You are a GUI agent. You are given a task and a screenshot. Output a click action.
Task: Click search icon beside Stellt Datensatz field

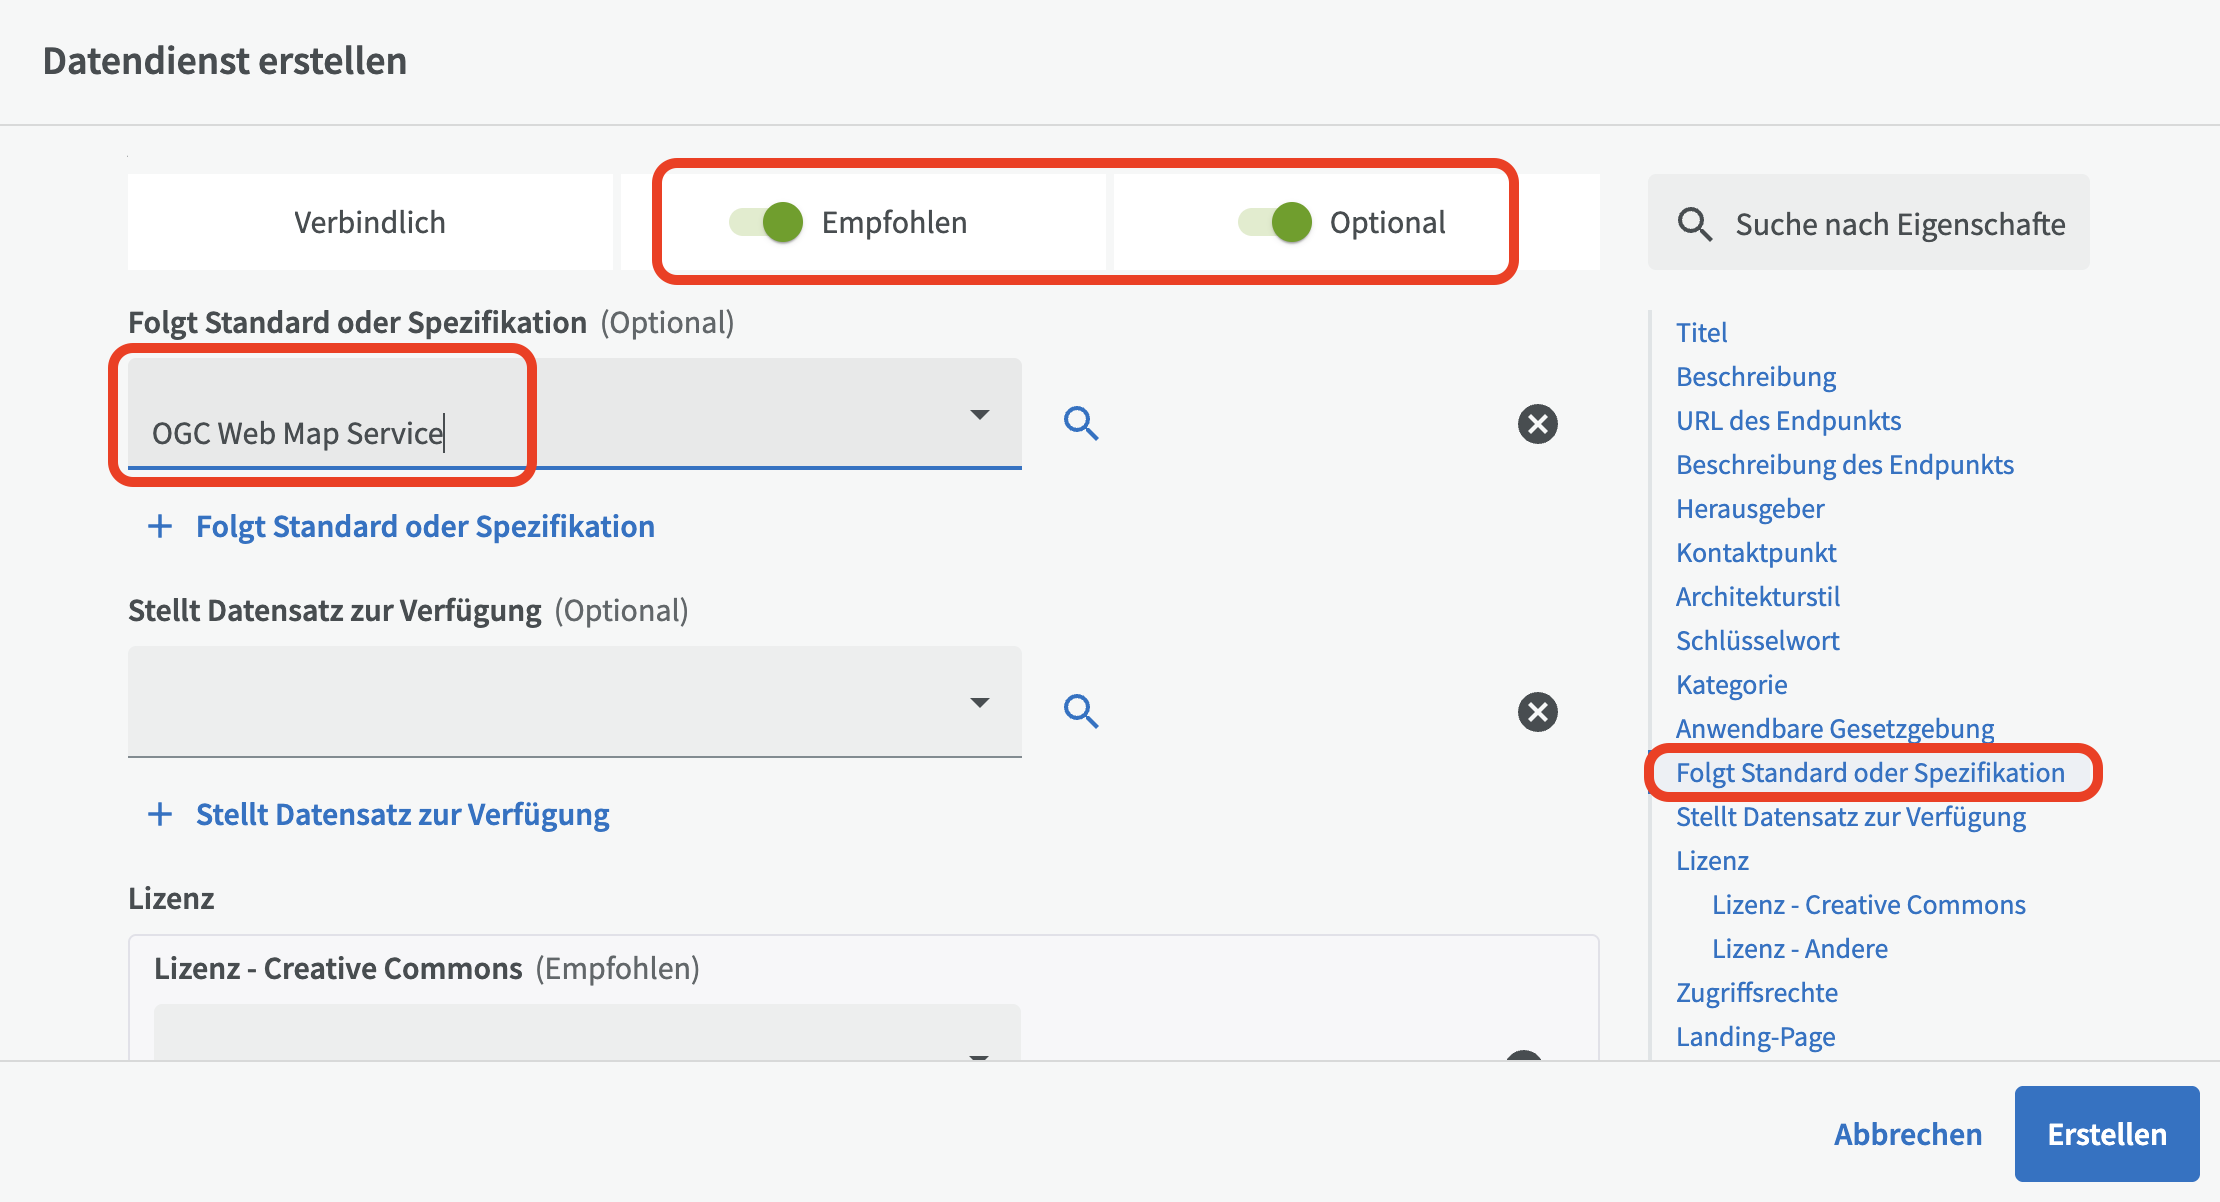1081,712
